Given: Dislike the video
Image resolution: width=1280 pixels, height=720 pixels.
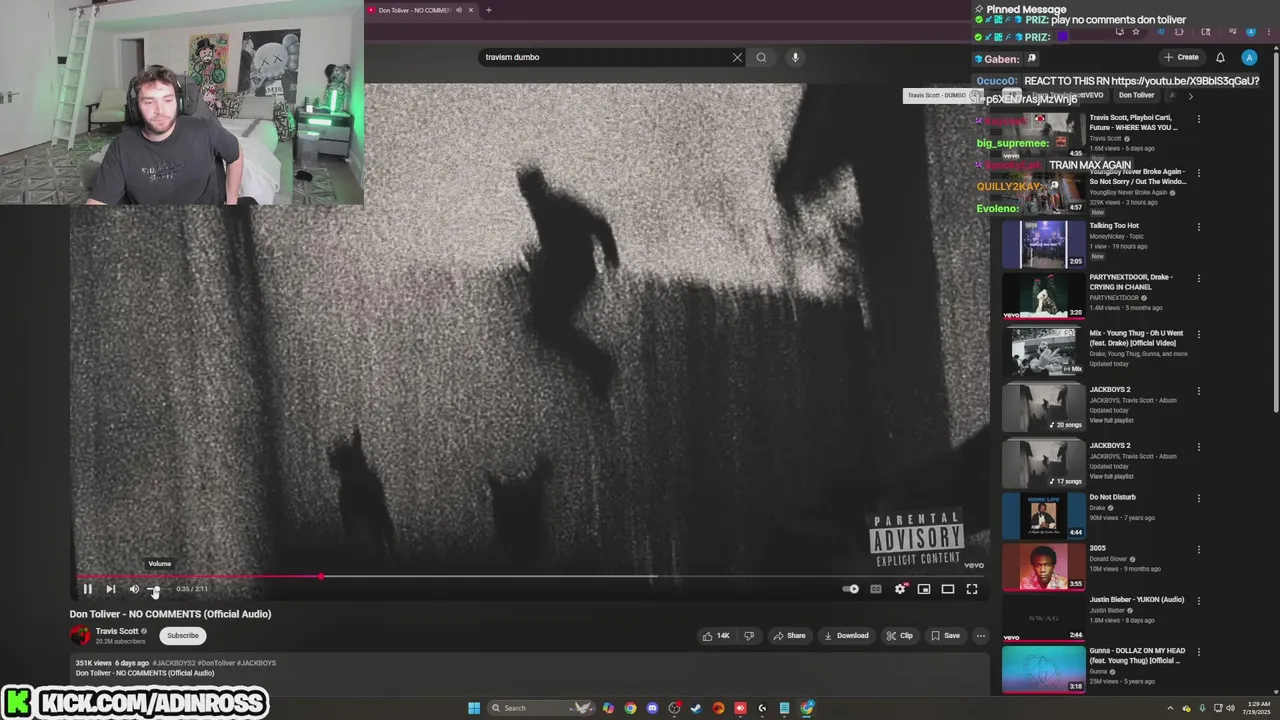Looking at the screenshot, I should (749, 635).
